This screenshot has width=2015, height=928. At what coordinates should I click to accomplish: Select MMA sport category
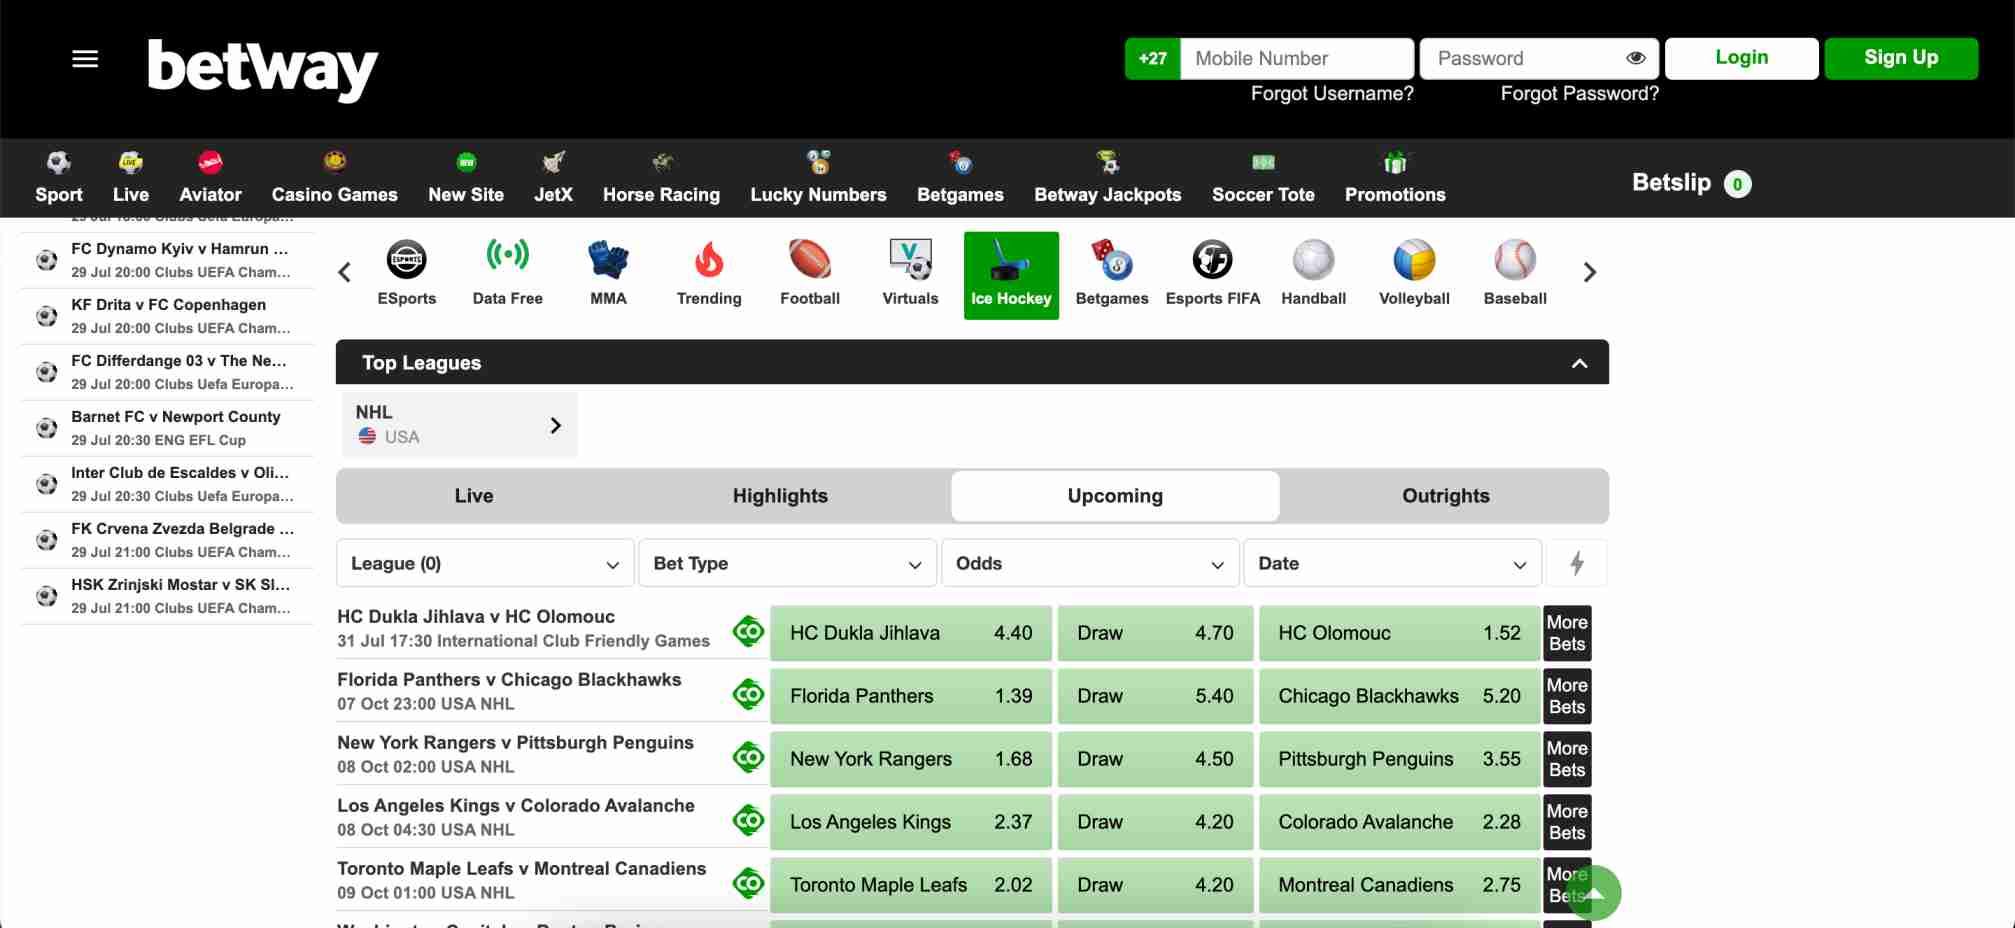click(x=608, y=275)
